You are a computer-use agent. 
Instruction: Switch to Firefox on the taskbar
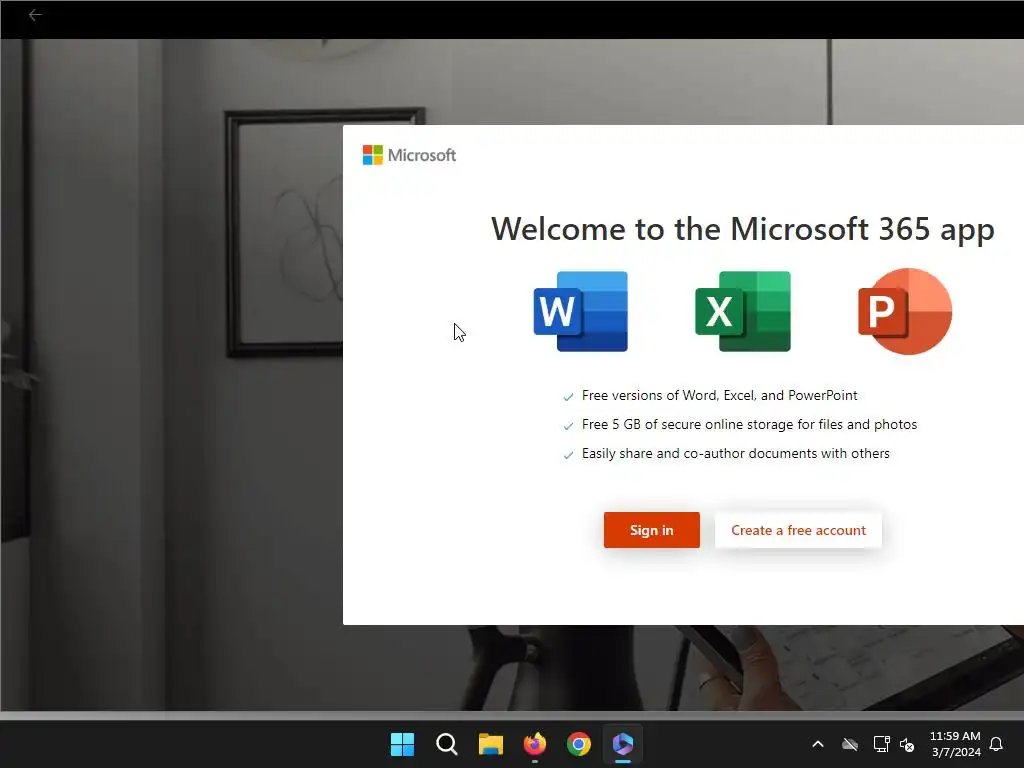535,744
